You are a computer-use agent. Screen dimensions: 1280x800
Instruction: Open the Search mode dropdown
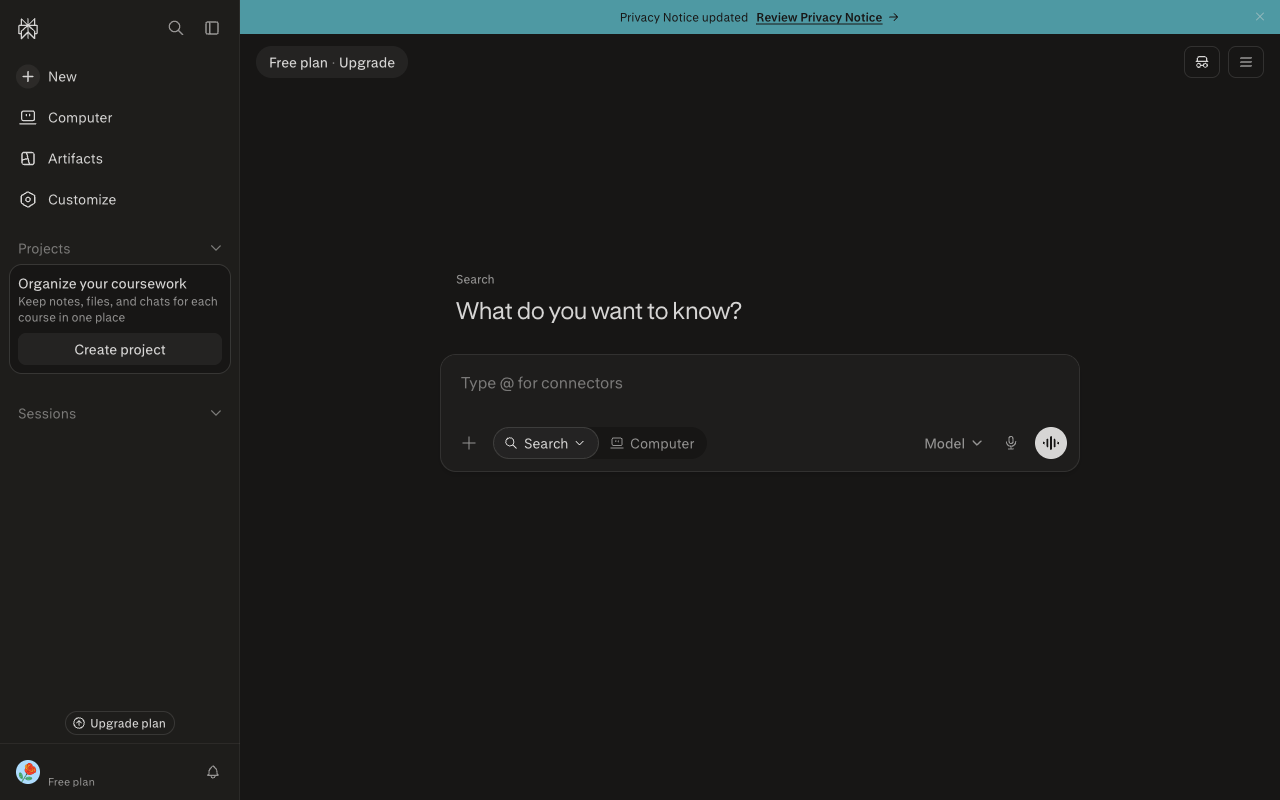[x=546, y=443]
